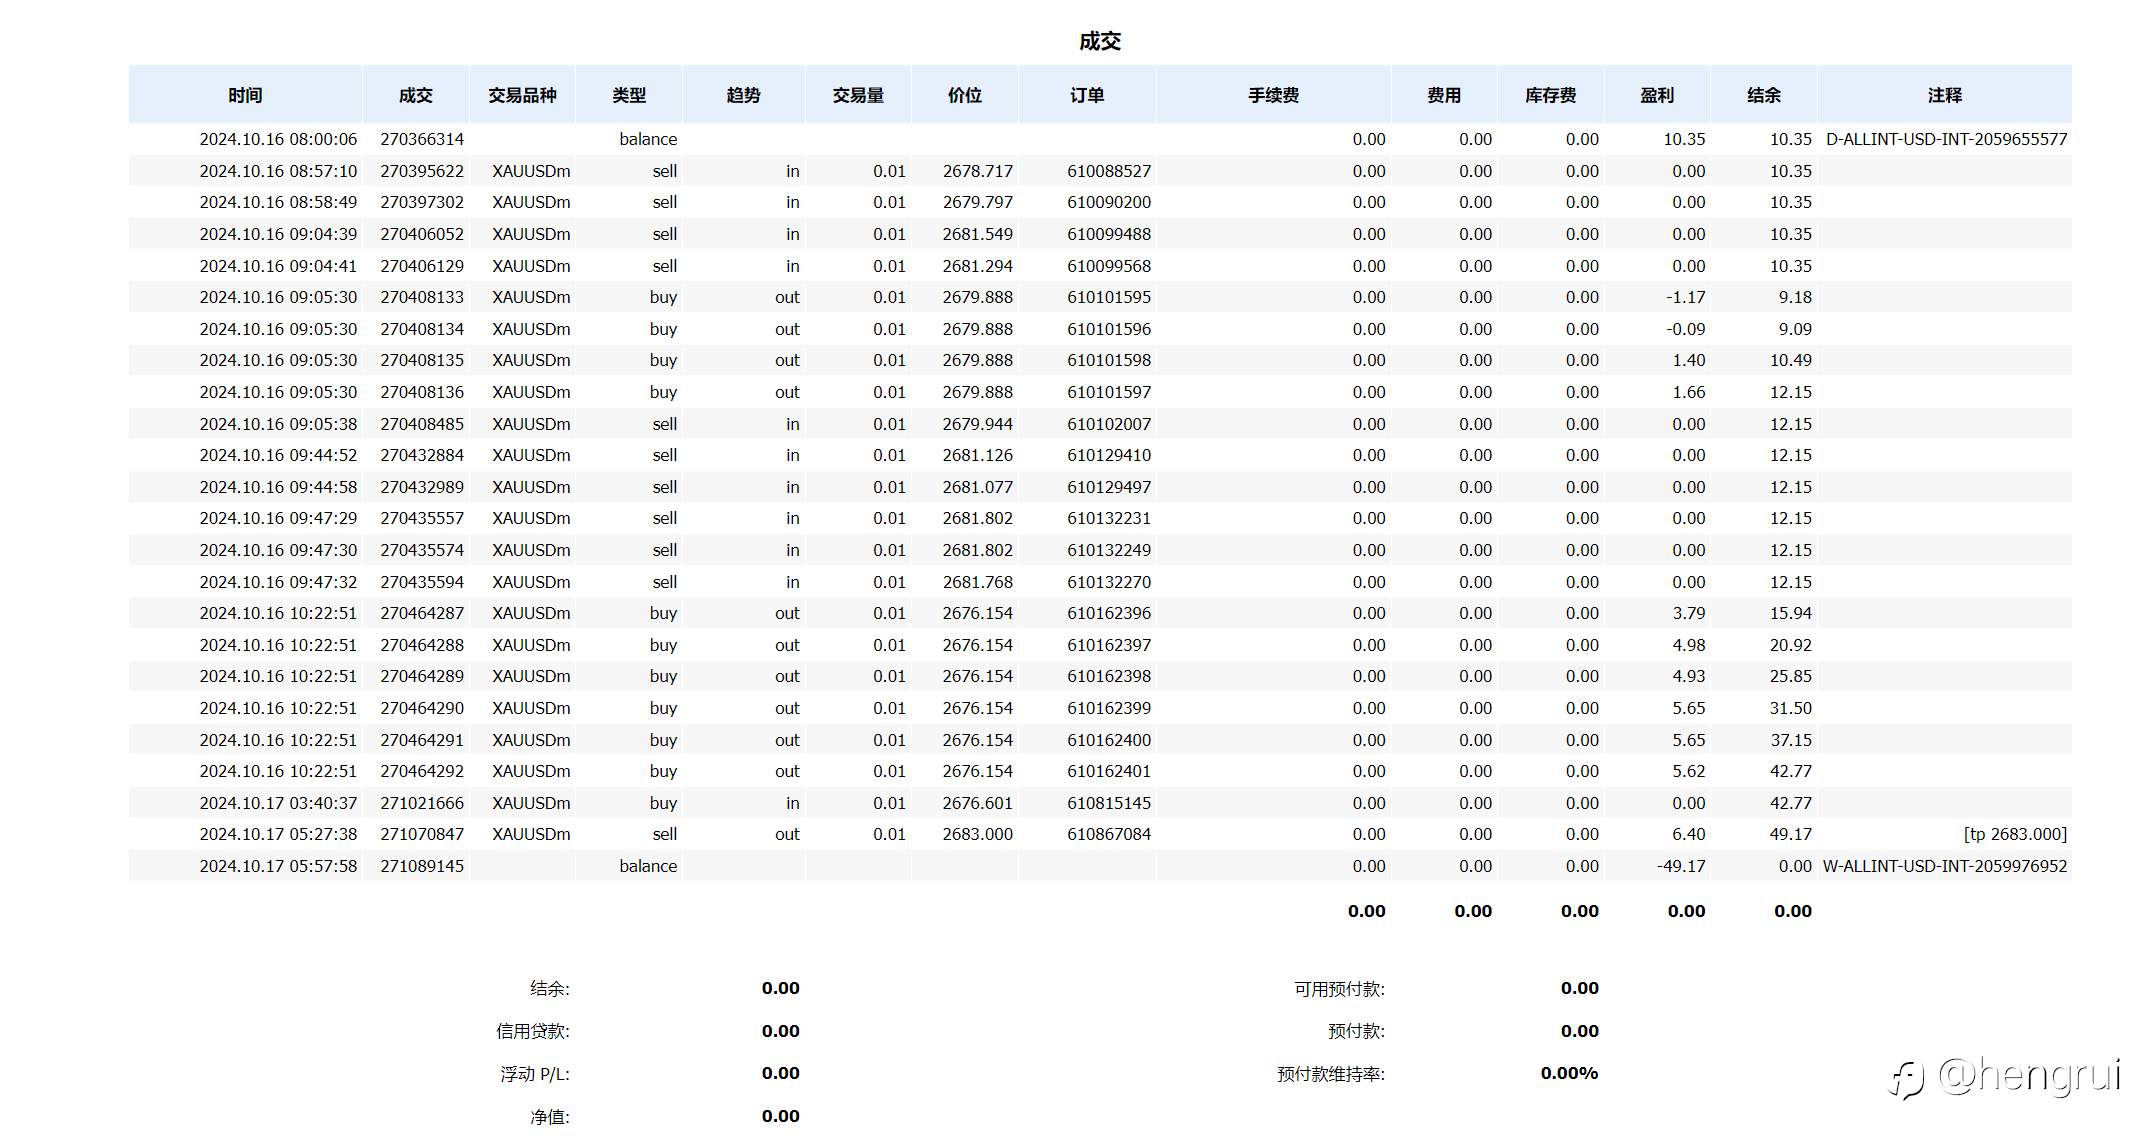Select the 0.00% margin level value

click(x=1569, y=1073)
